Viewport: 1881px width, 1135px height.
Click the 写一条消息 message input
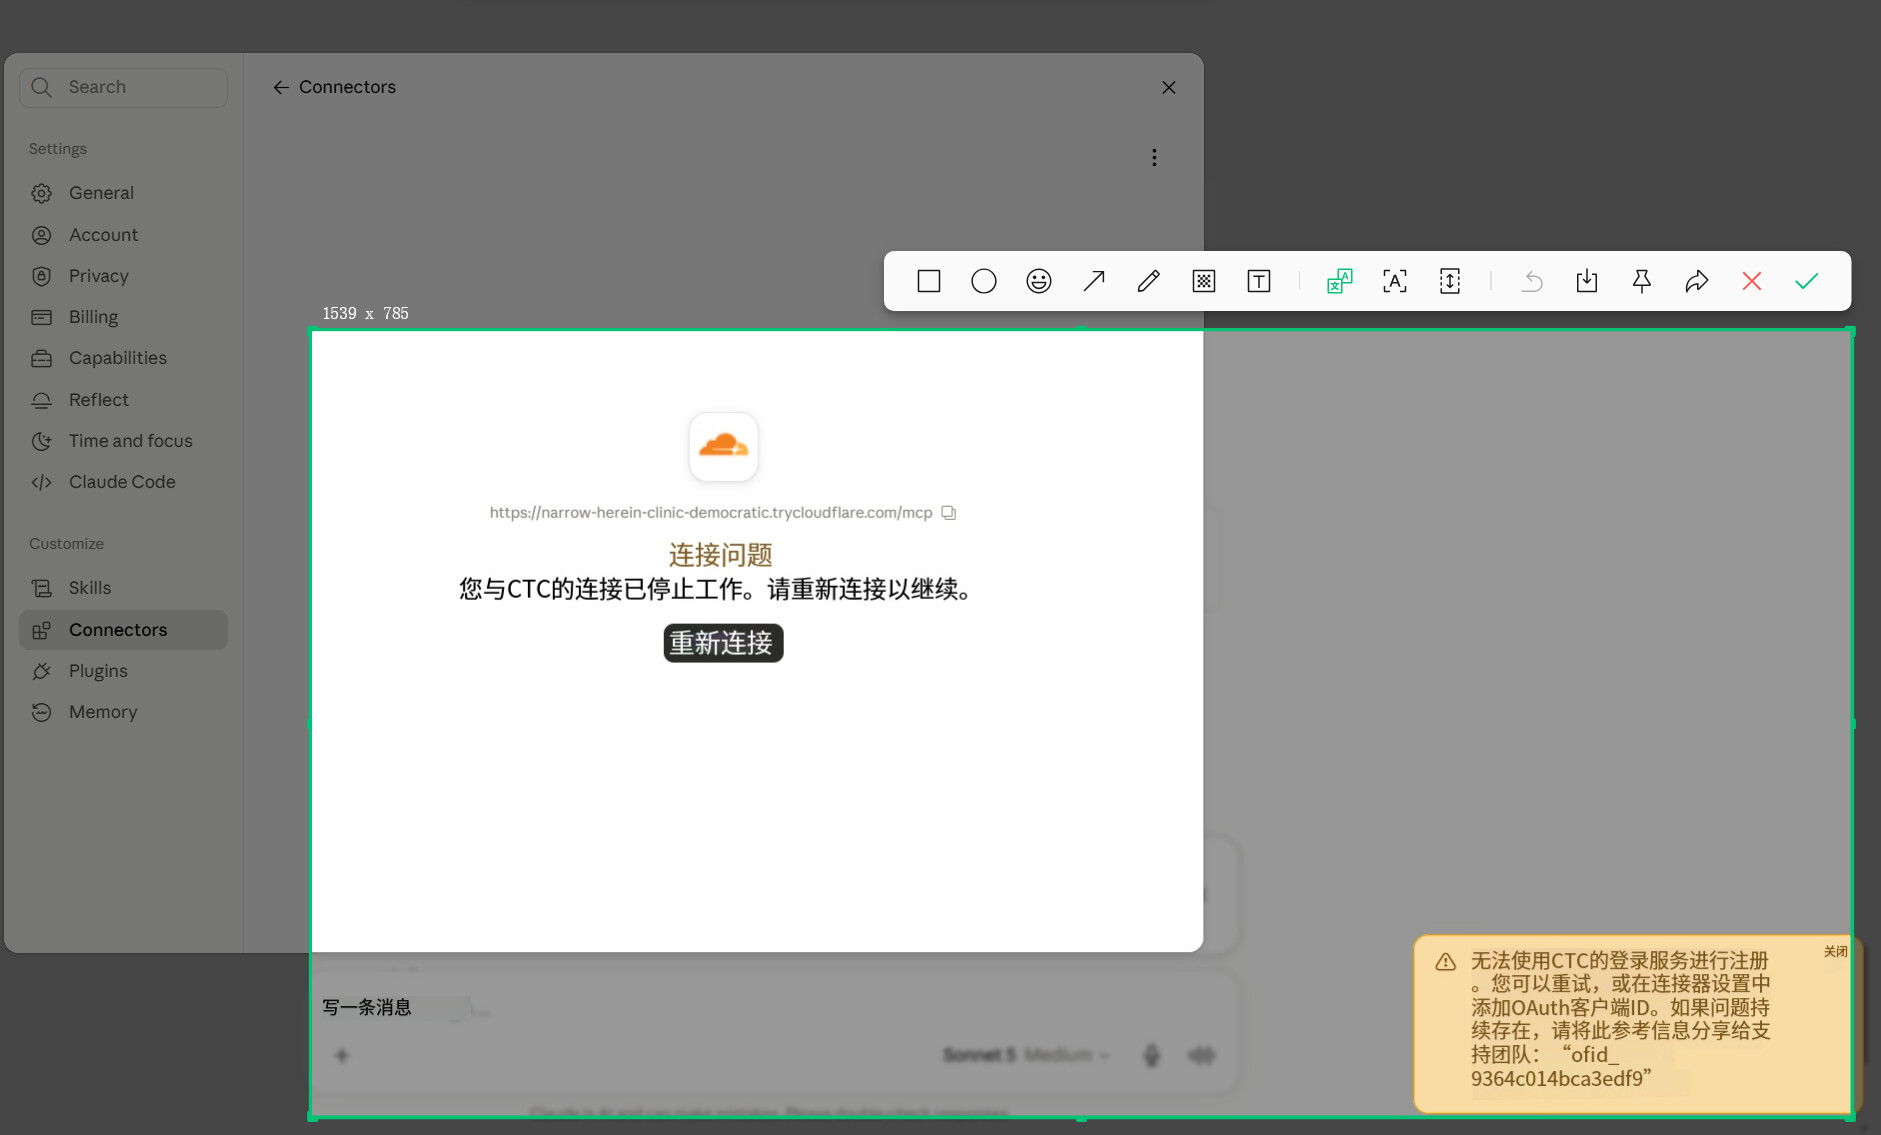point(367,1007)
